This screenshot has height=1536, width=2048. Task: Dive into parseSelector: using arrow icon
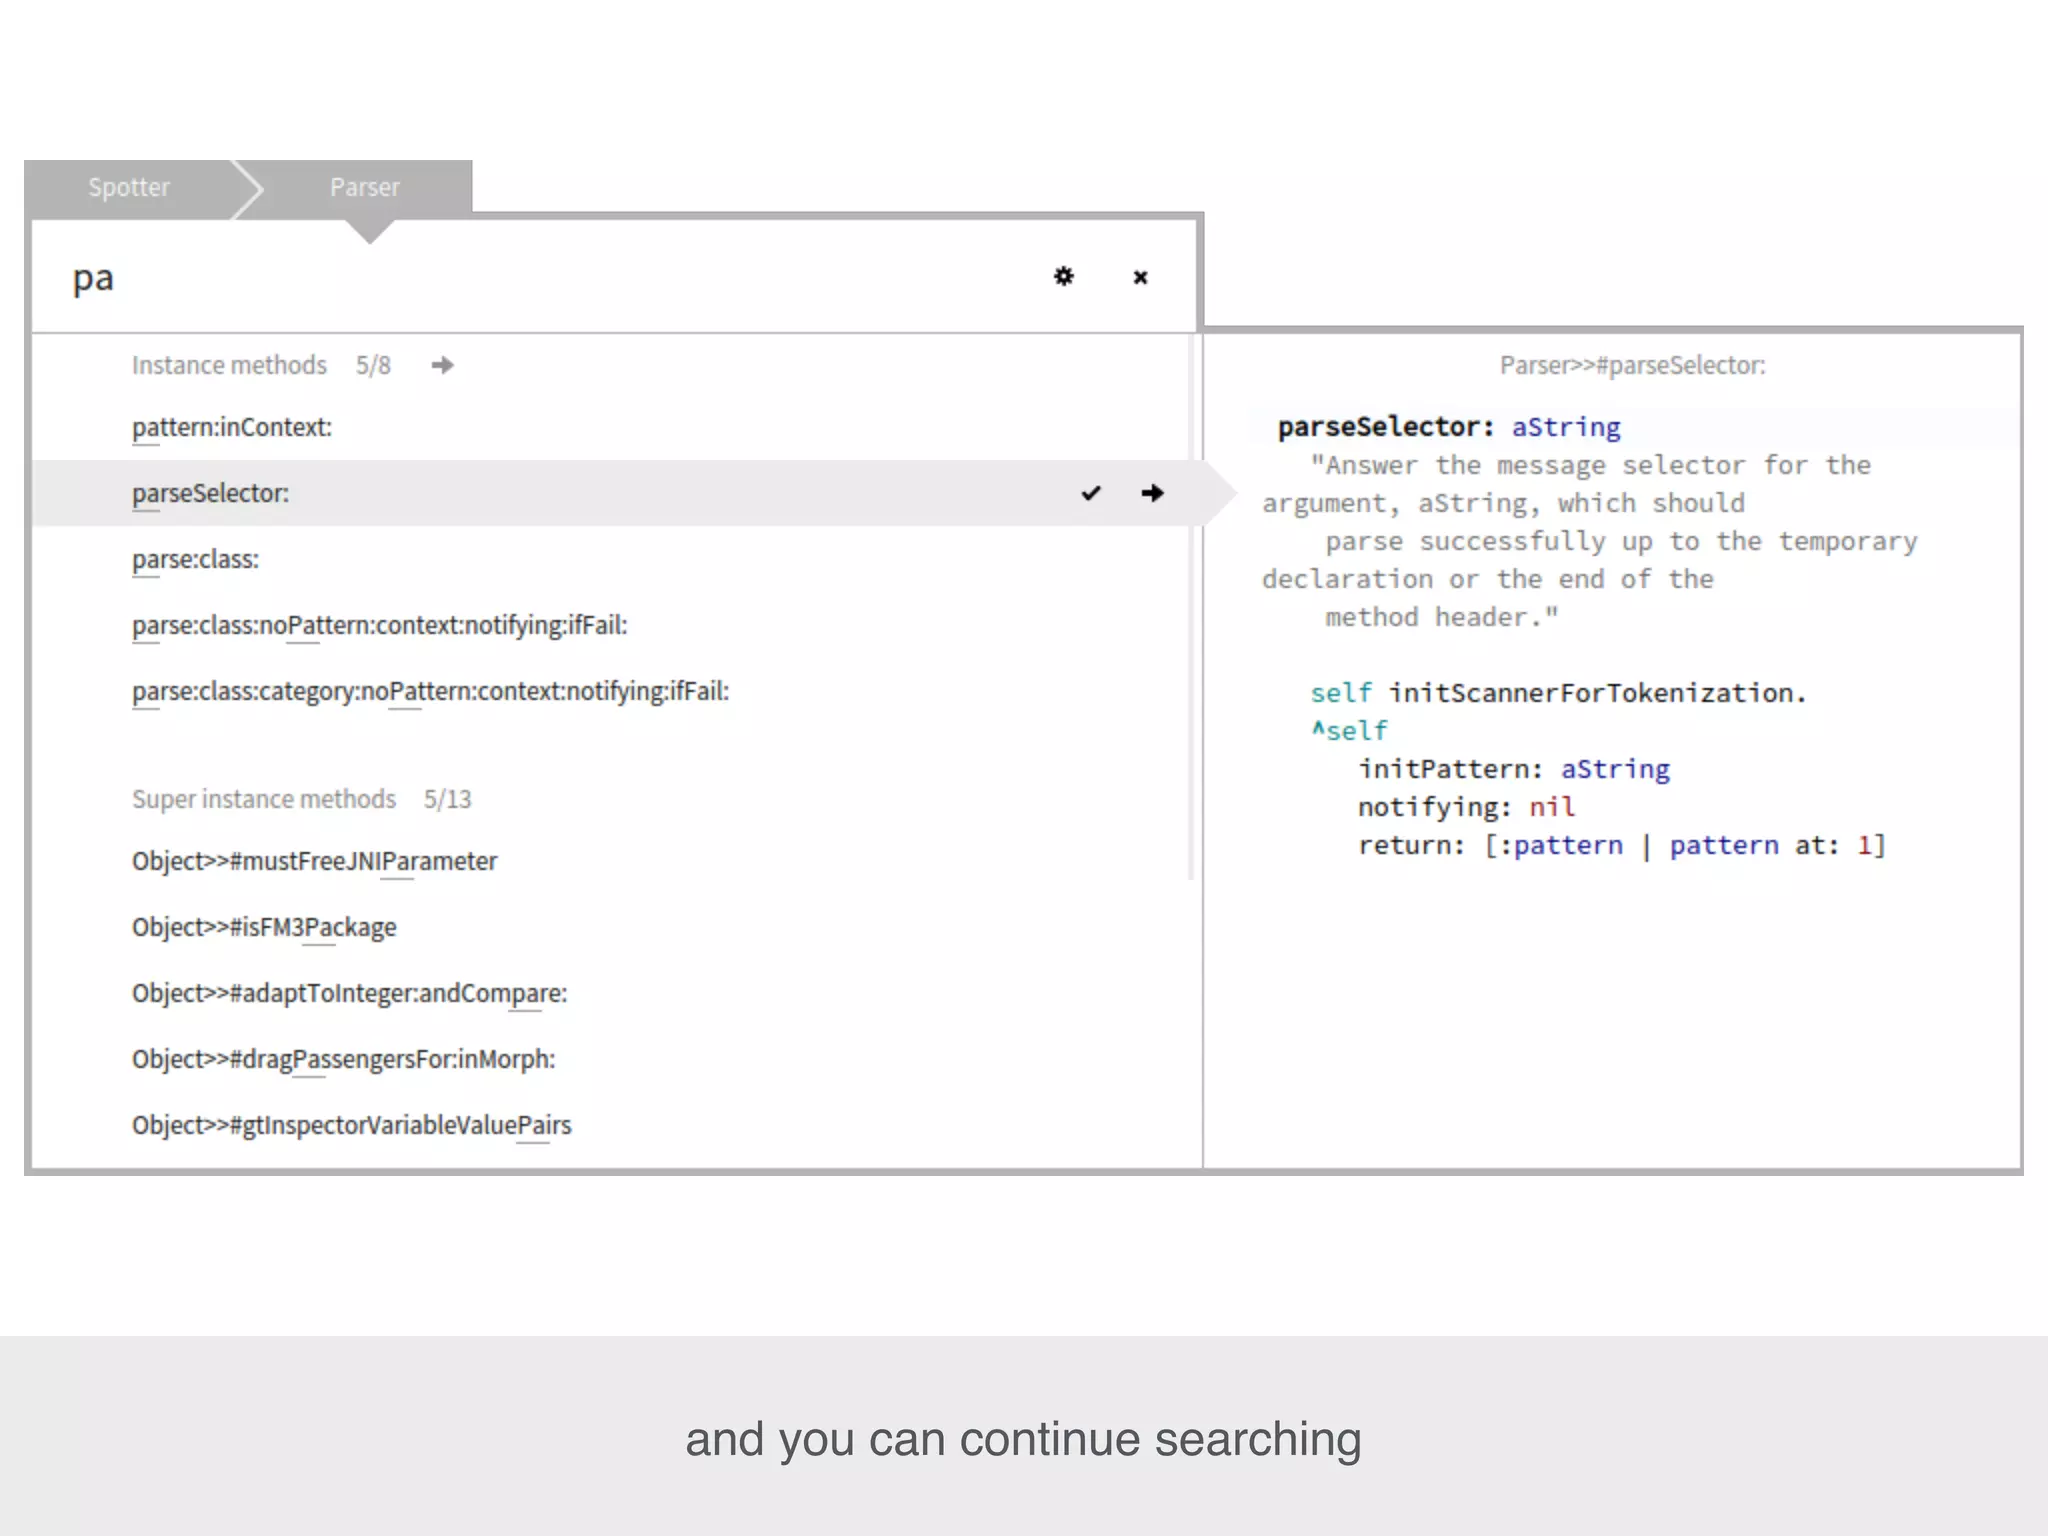[x=1152, y=493]
